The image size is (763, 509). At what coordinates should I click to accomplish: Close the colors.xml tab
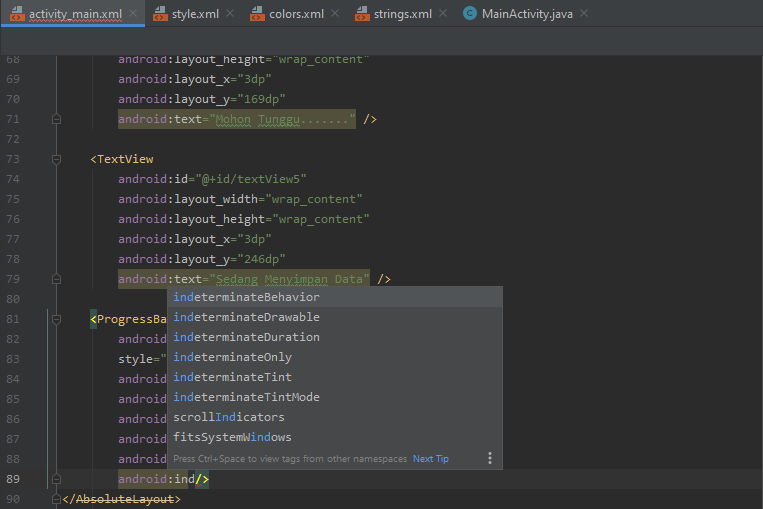point(335,14)
